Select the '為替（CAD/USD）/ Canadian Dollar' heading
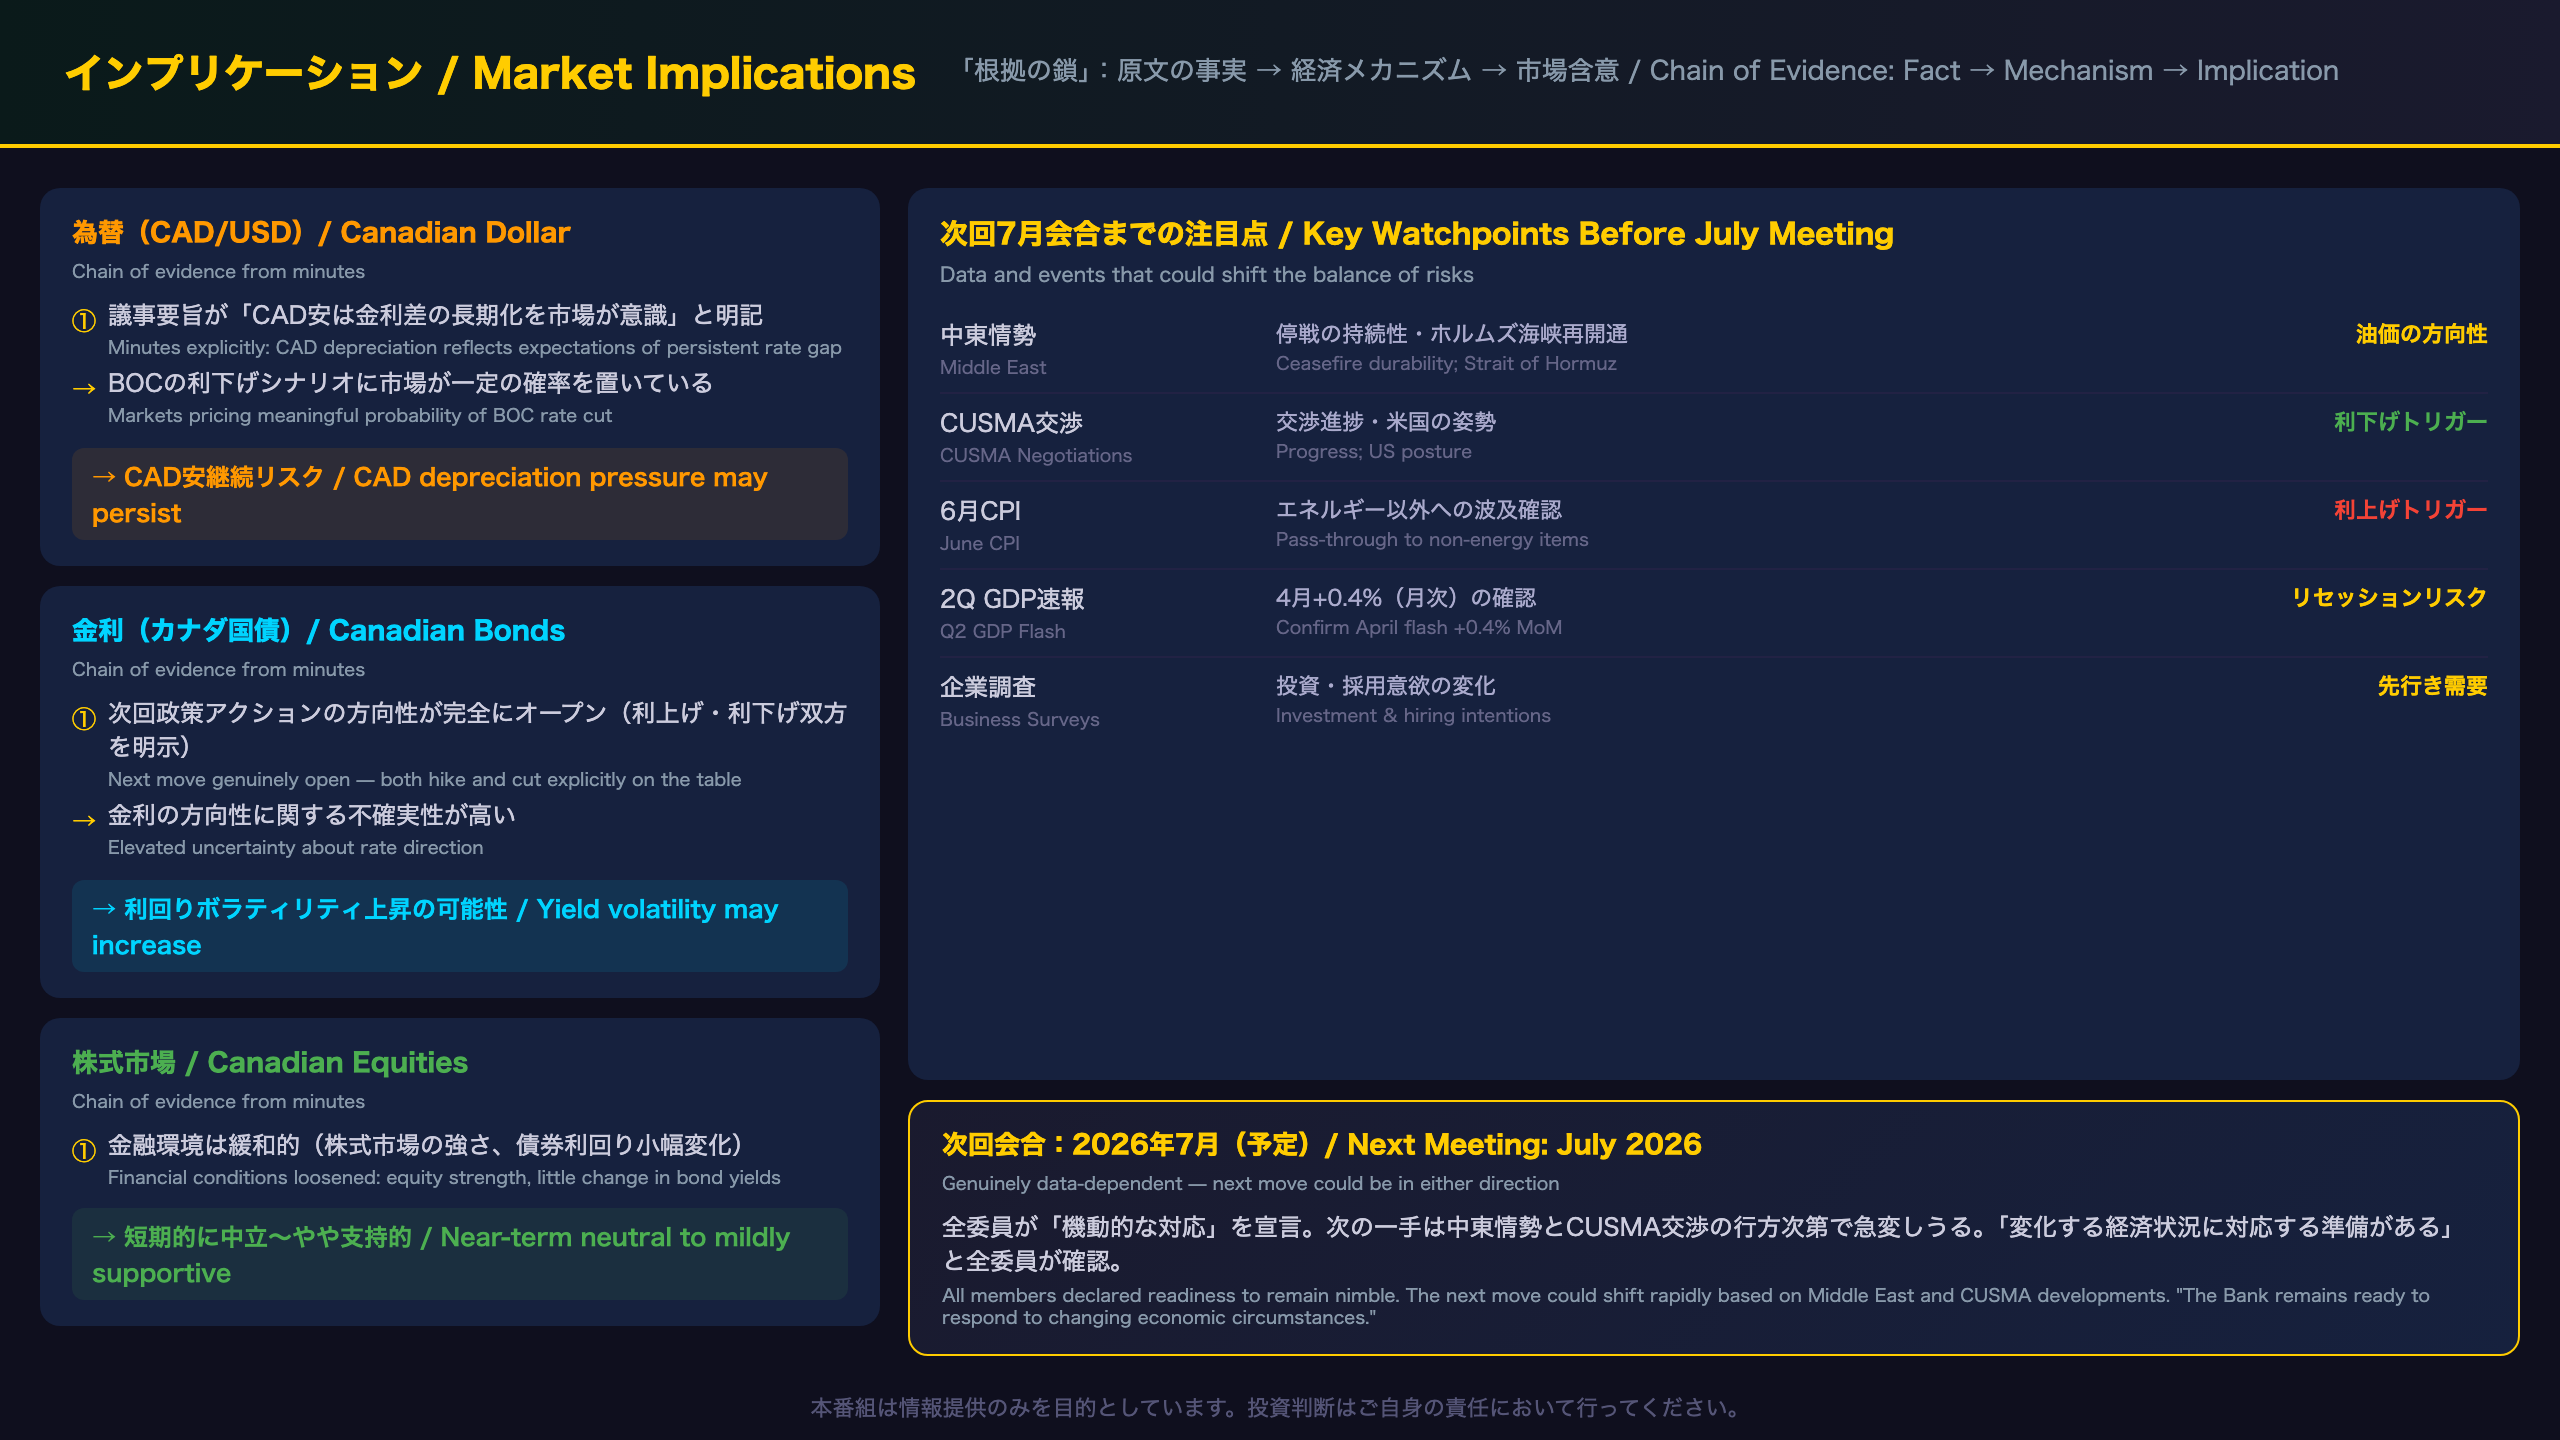2560x1440 pixels. 321,232
